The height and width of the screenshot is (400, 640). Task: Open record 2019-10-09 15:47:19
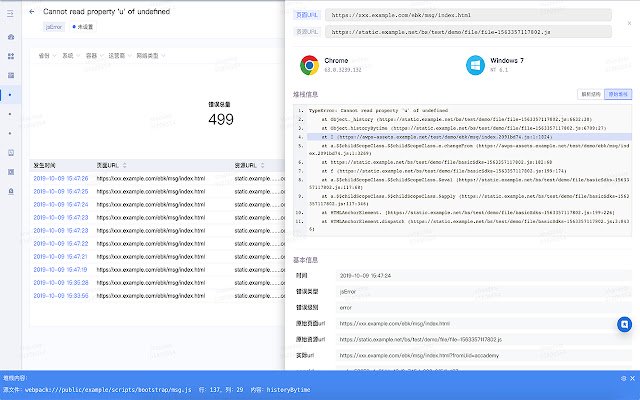(x=61, y=270)
